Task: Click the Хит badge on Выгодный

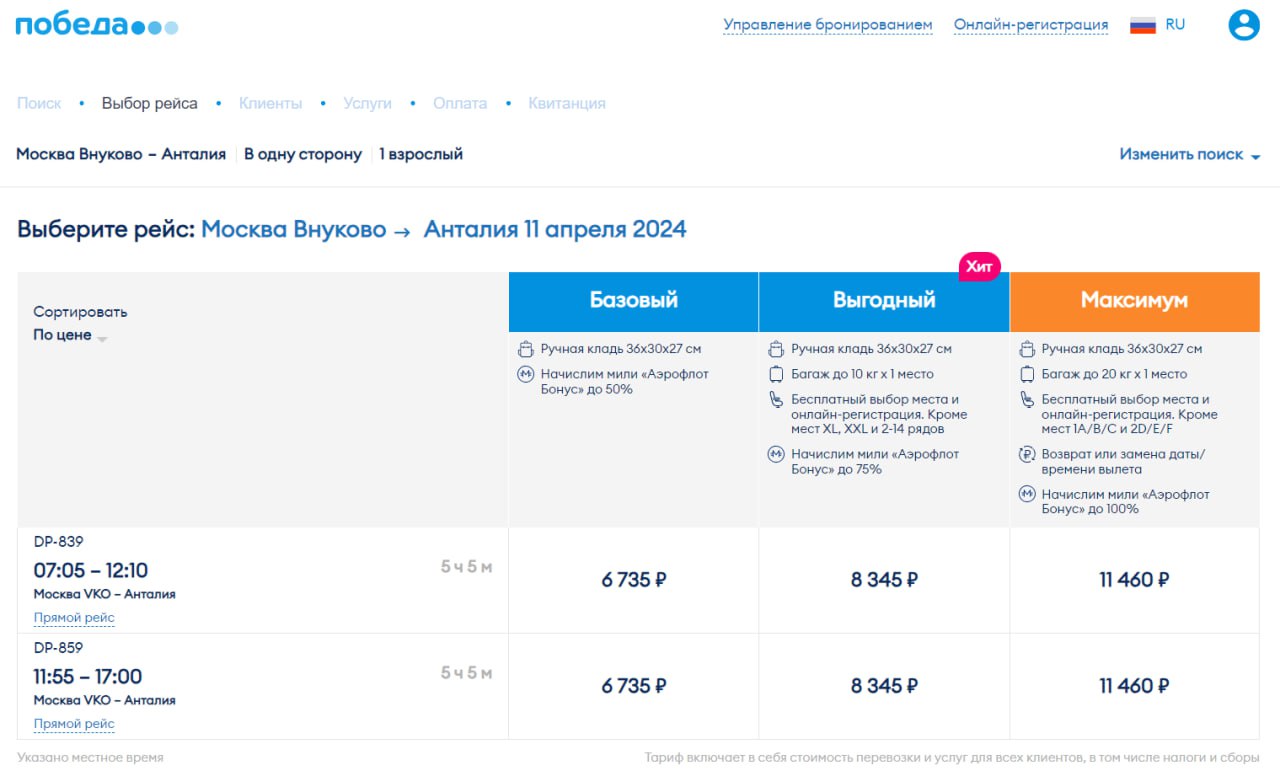Action: (979, 266)
